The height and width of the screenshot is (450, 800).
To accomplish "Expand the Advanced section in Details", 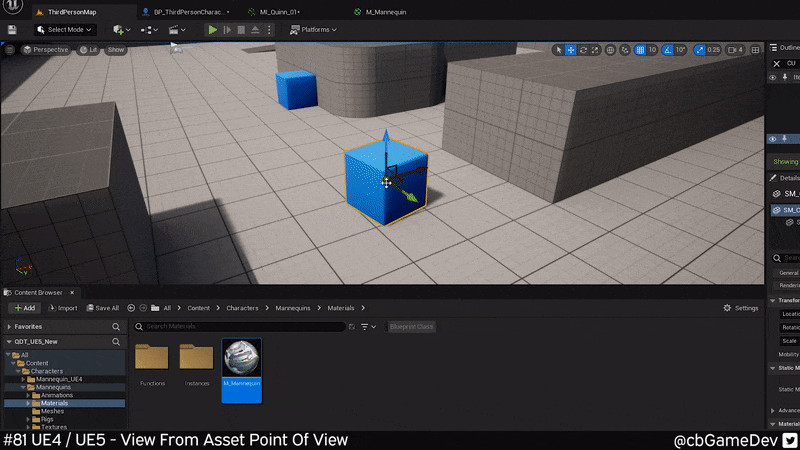I will [x=773, y=410].
